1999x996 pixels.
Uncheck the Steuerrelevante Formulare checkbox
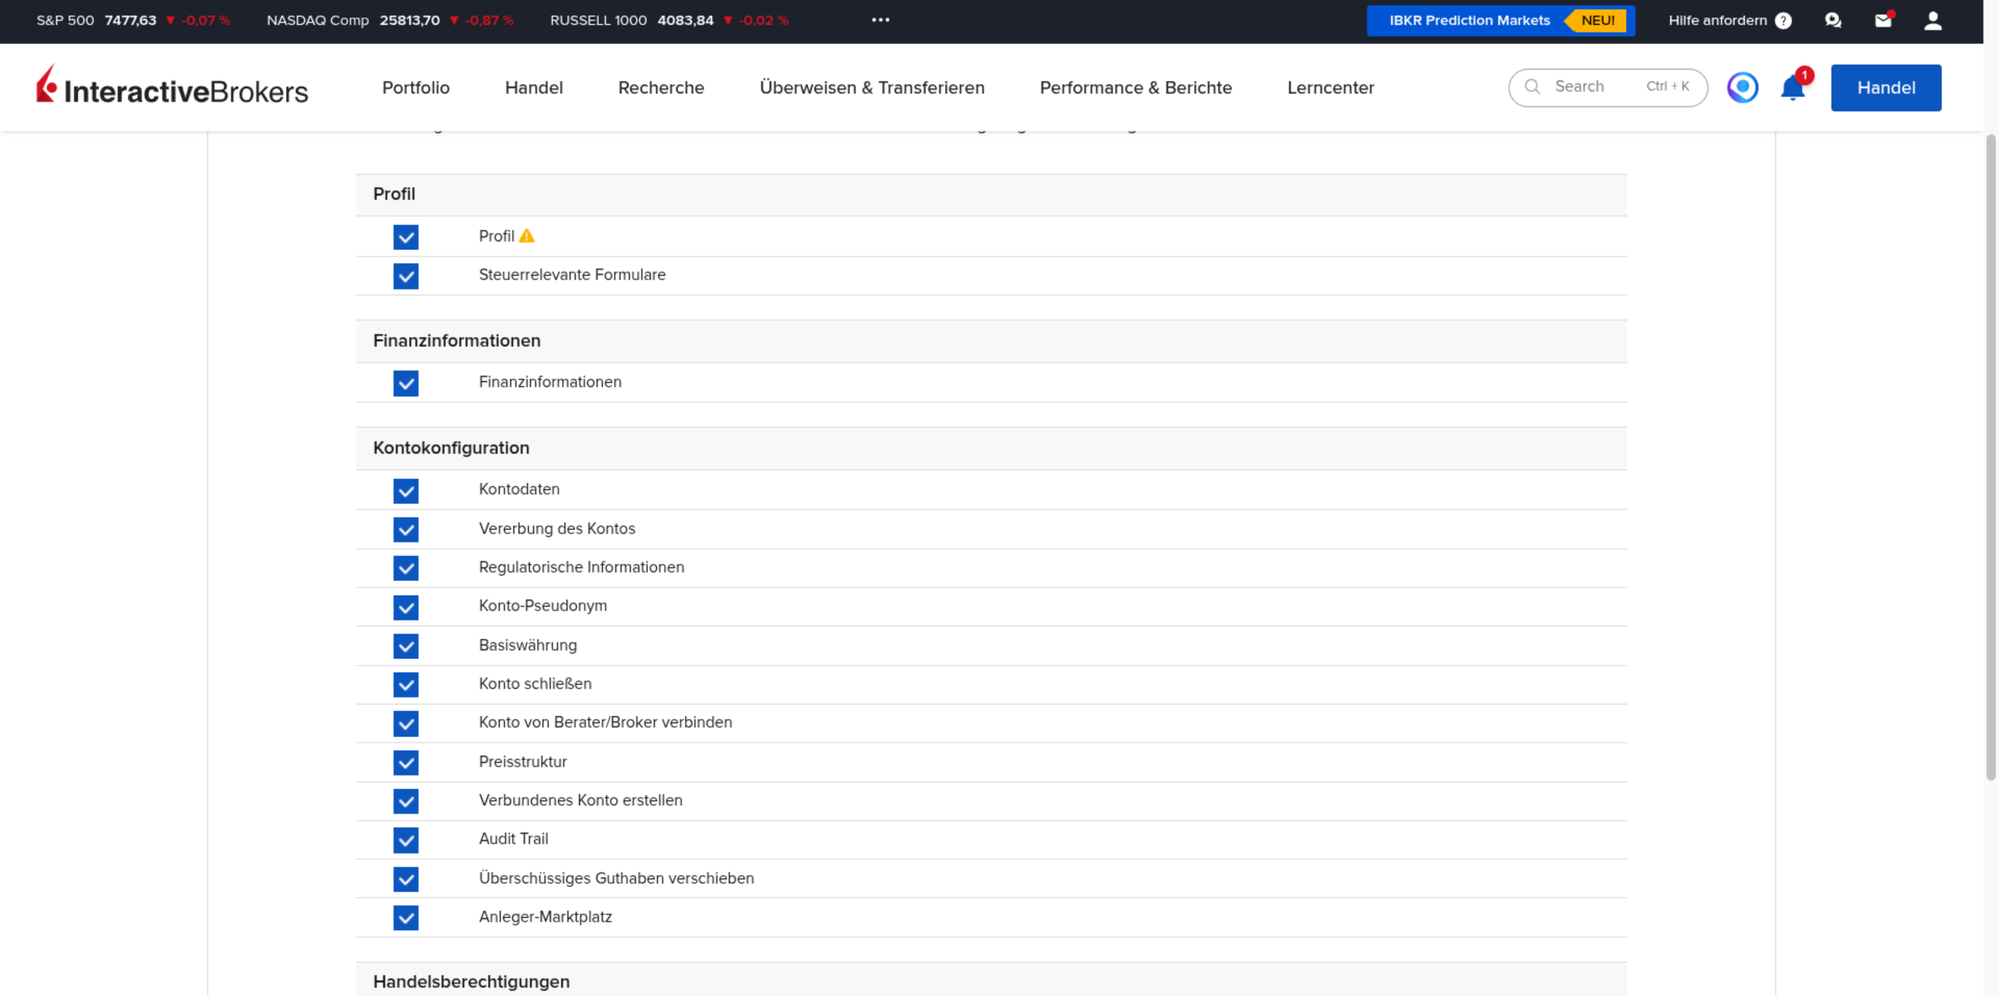(405, 276)
